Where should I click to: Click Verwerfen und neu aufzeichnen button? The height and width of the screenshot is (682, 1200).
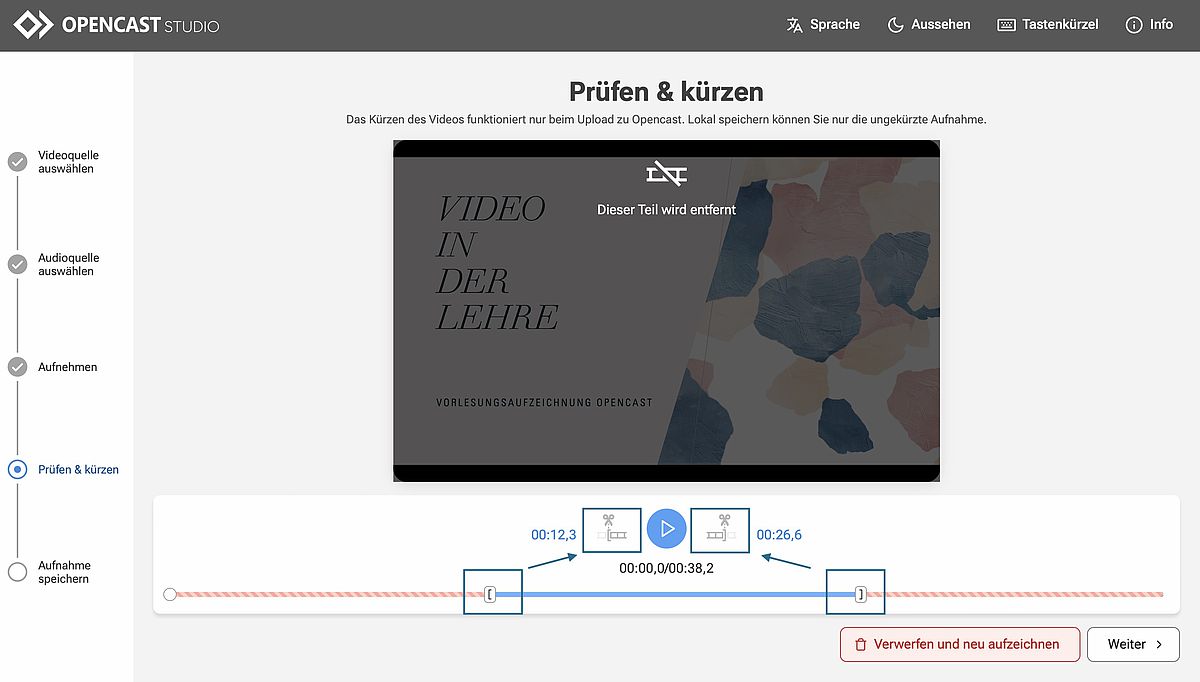[x=960, y=644]
